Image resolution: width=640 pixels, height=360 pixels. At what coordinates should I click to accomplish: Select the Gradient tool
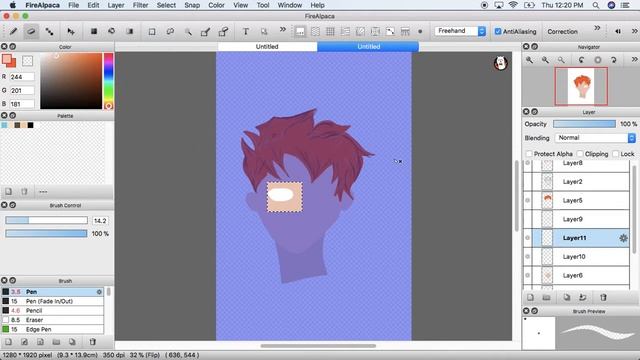click(130, 31)
